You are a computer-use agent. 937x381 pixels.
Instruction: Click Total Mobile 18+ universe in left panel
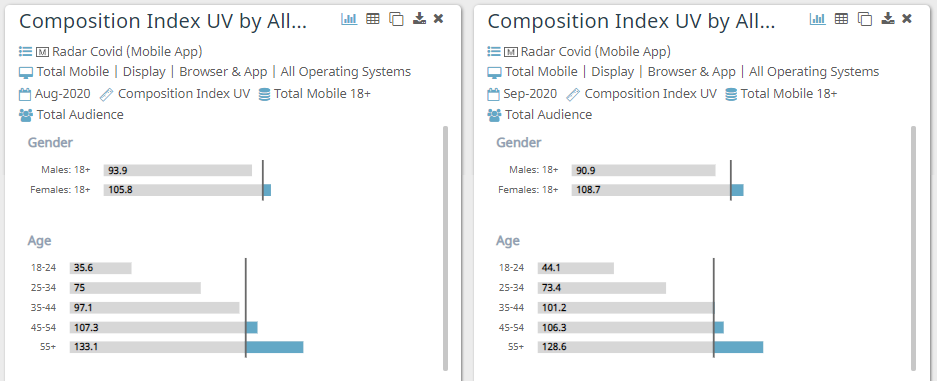pyautogui.click(x=314, y=94)
